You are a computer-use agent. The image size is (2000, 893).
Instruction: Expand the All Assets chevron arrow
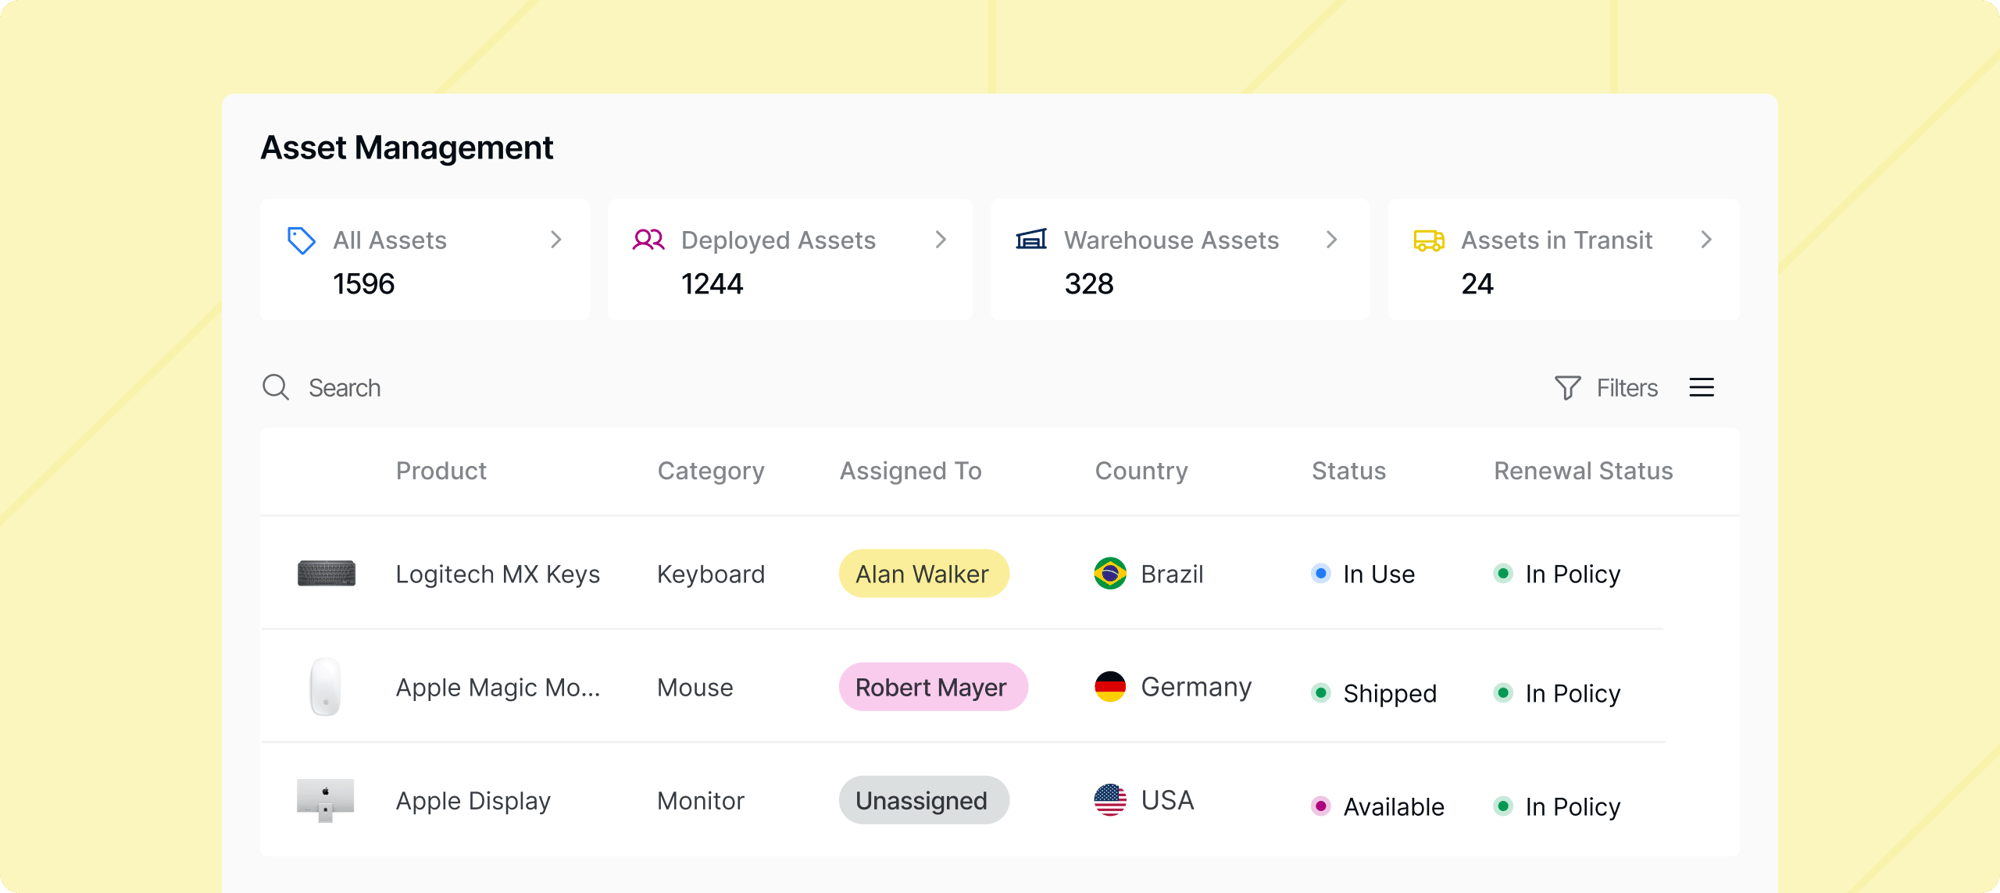(x=556, y=240)
